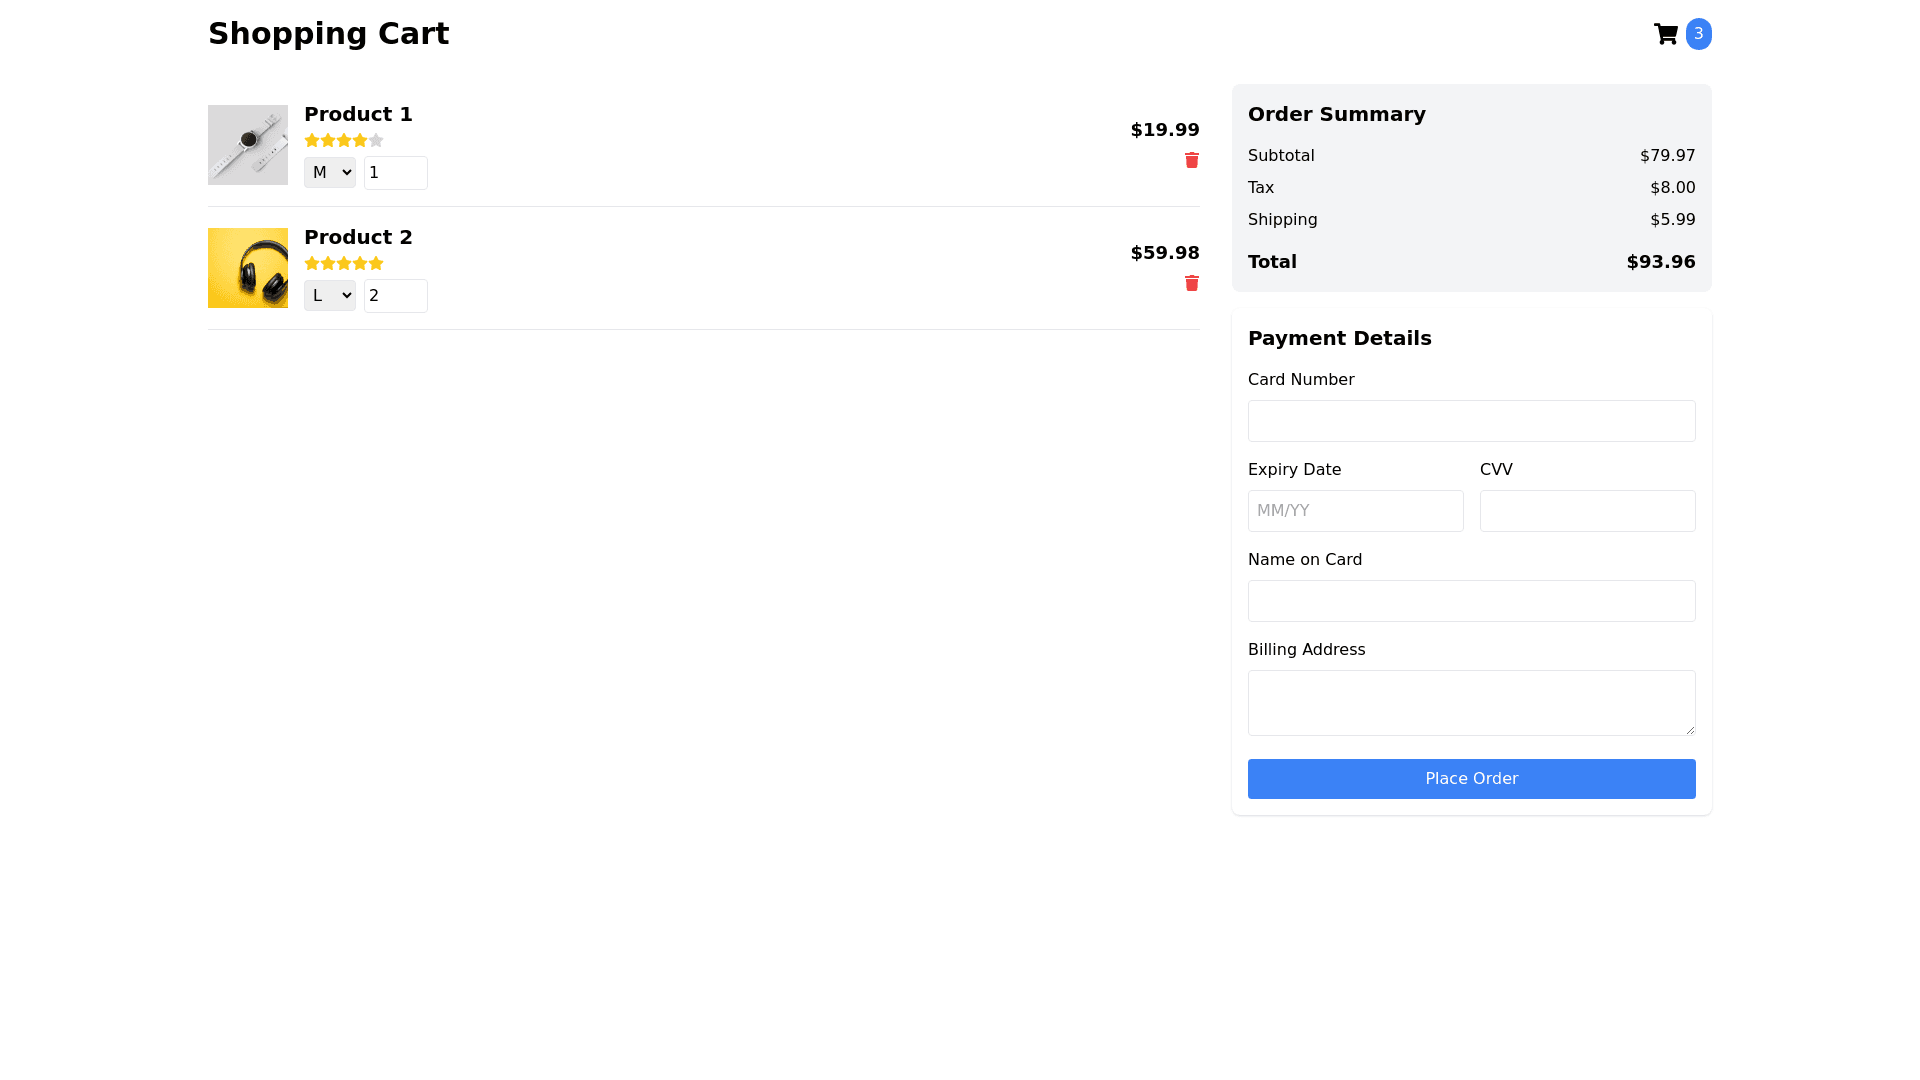Click the blue cart count badge
This screenshot has height=1080, width=1920.
(x=1698, y=34)
